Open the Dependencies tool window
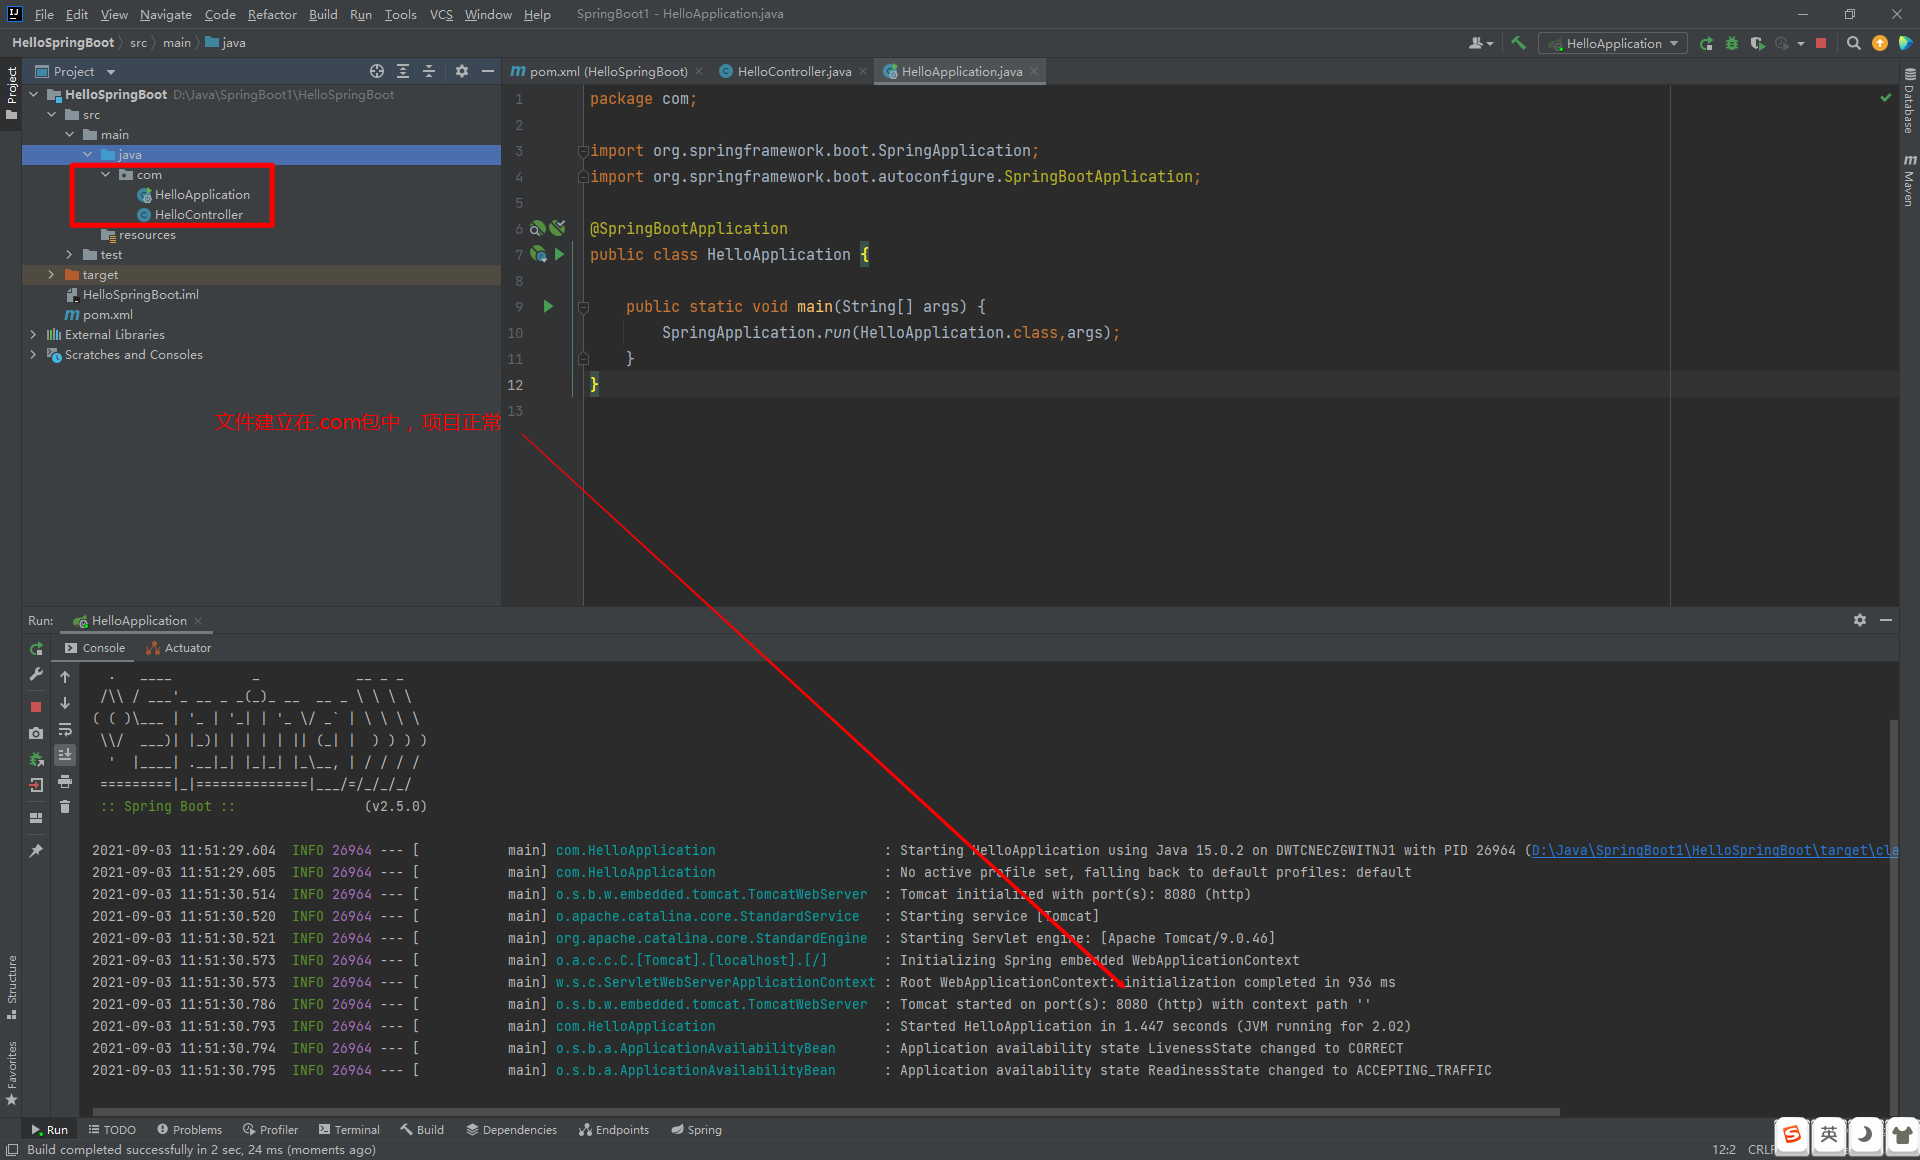This screenshot has height=1160, width=1920. point(511,1129)
